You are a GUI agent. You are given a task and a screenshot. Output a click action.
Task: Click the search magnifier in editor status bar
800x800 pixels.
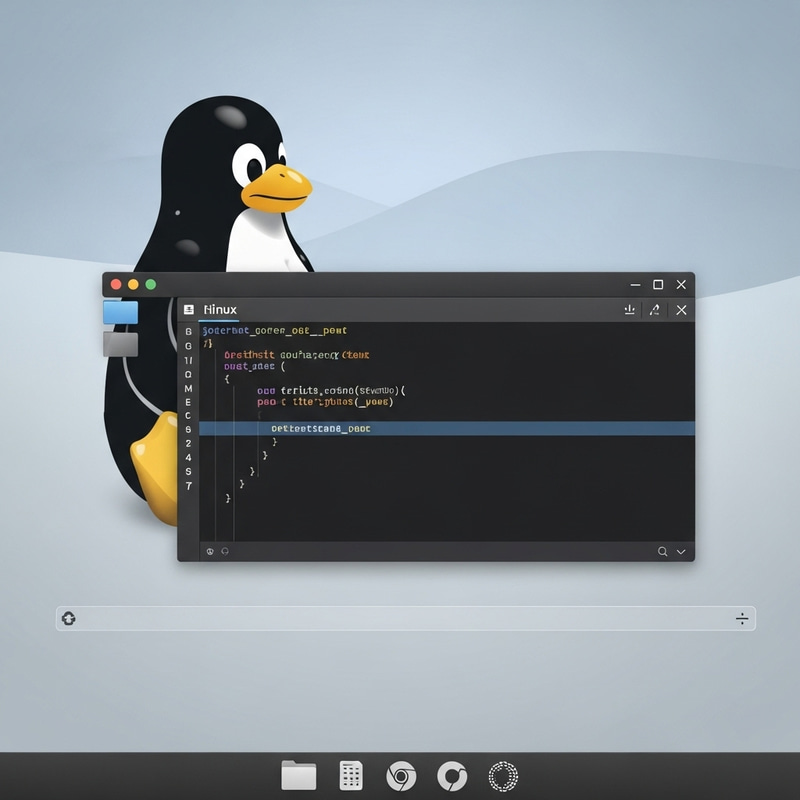(x=662, y=551)
